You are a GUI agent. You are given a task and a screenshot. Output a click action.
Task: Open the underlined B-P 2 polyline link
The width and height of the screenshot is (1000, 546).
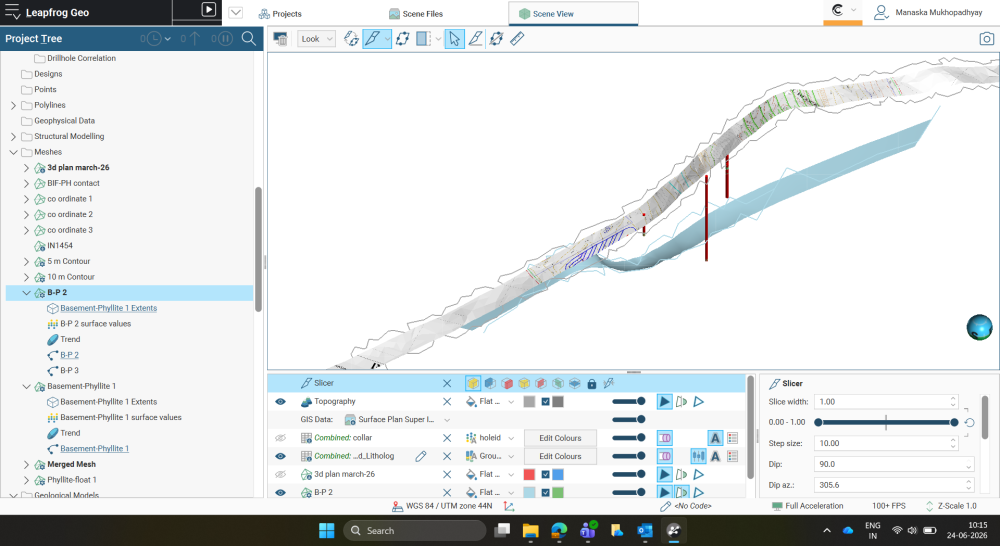pos(70,355)
